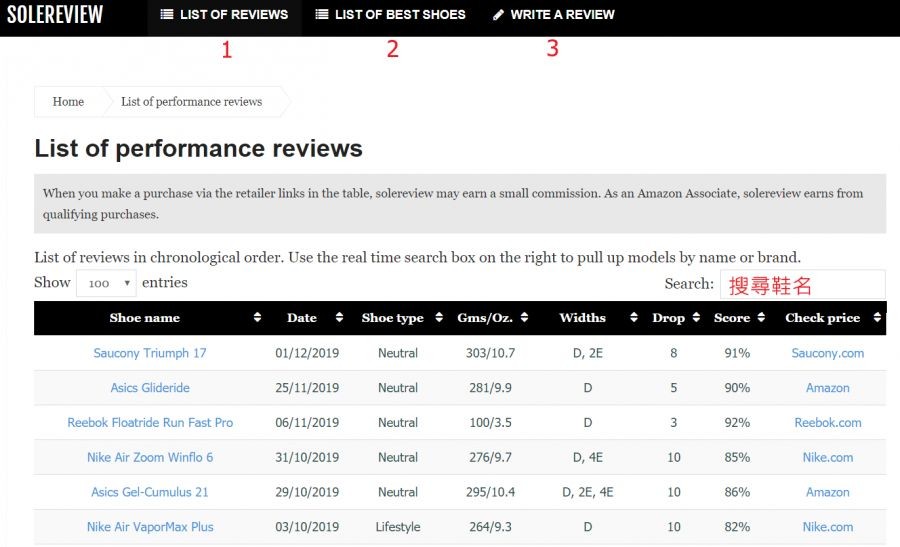Click the weight value 295/10.4
Viewport: 900px width, 547px height.
(490, 492)
